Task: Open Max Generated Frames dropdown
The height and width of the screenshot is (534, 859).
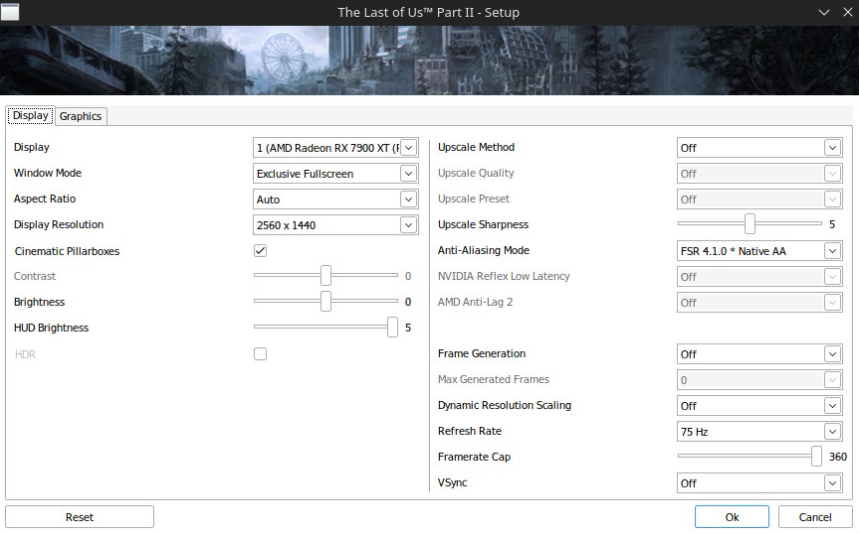Action: point(760,380)
